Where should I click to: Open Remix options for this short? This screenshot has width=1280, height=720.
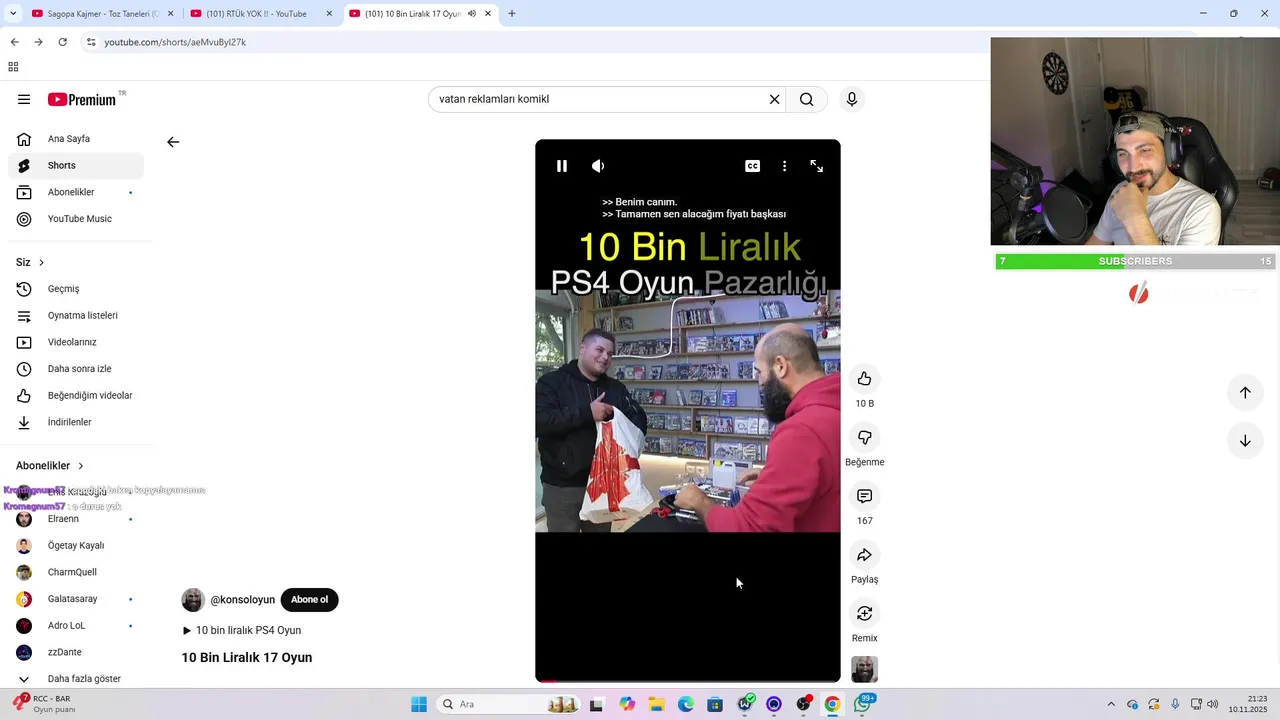tap(865, 613)
